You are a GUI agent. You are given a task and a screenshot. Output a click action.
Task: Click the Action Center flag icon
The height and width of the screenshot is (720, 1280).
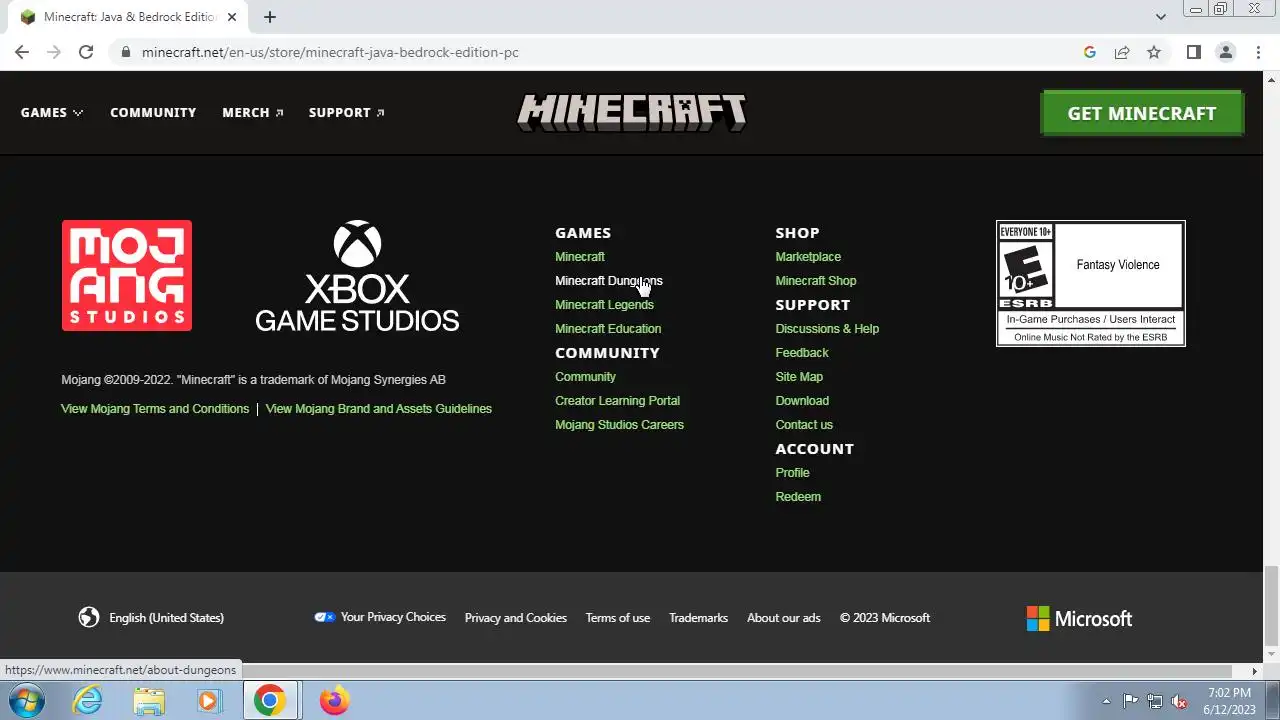click(x=1130, y=701)
